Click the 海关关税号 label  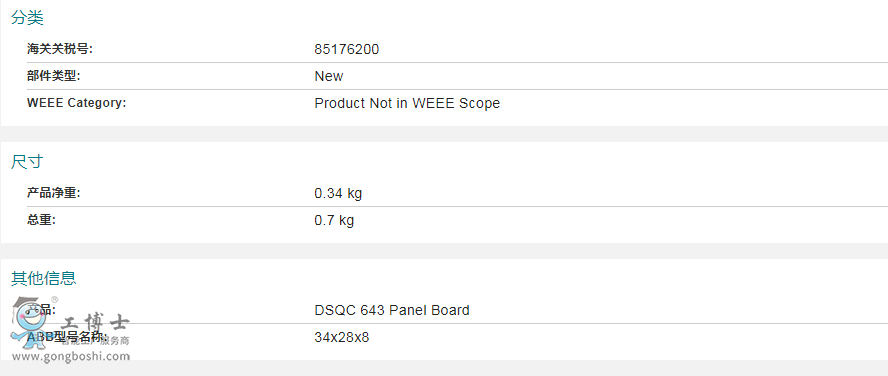59,49
